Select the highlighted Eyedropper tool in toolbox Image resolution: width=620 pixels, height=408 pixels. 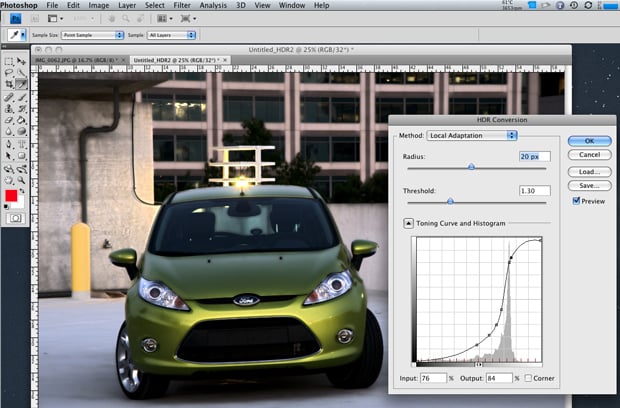point(21,84)
